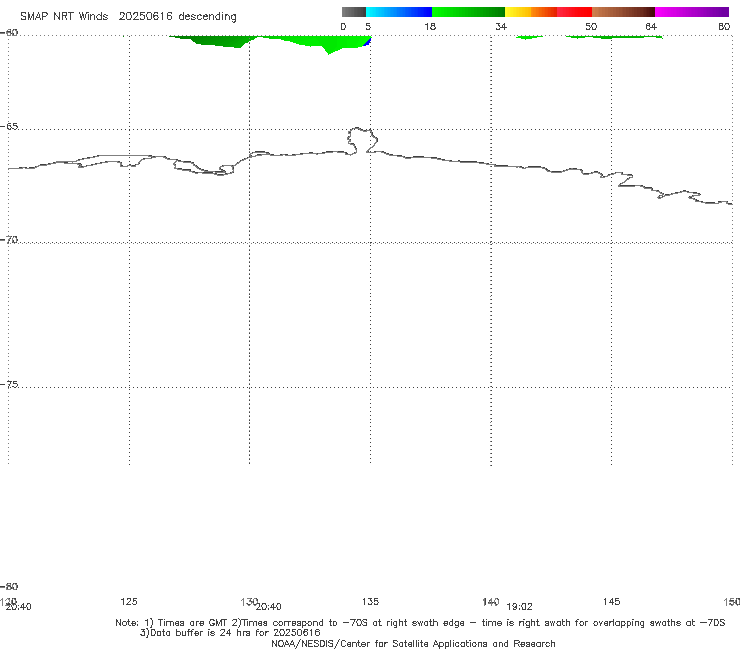740x650 pixels.
Task: Click the -65 latitude label
Action: pyautogui.click(x=9, y=127)
